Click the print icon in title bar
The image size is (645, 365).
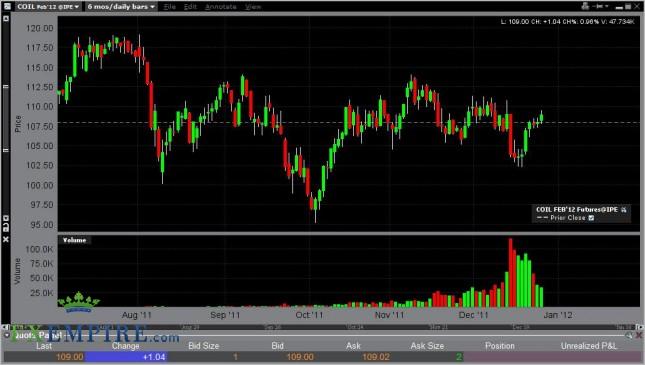585,6
